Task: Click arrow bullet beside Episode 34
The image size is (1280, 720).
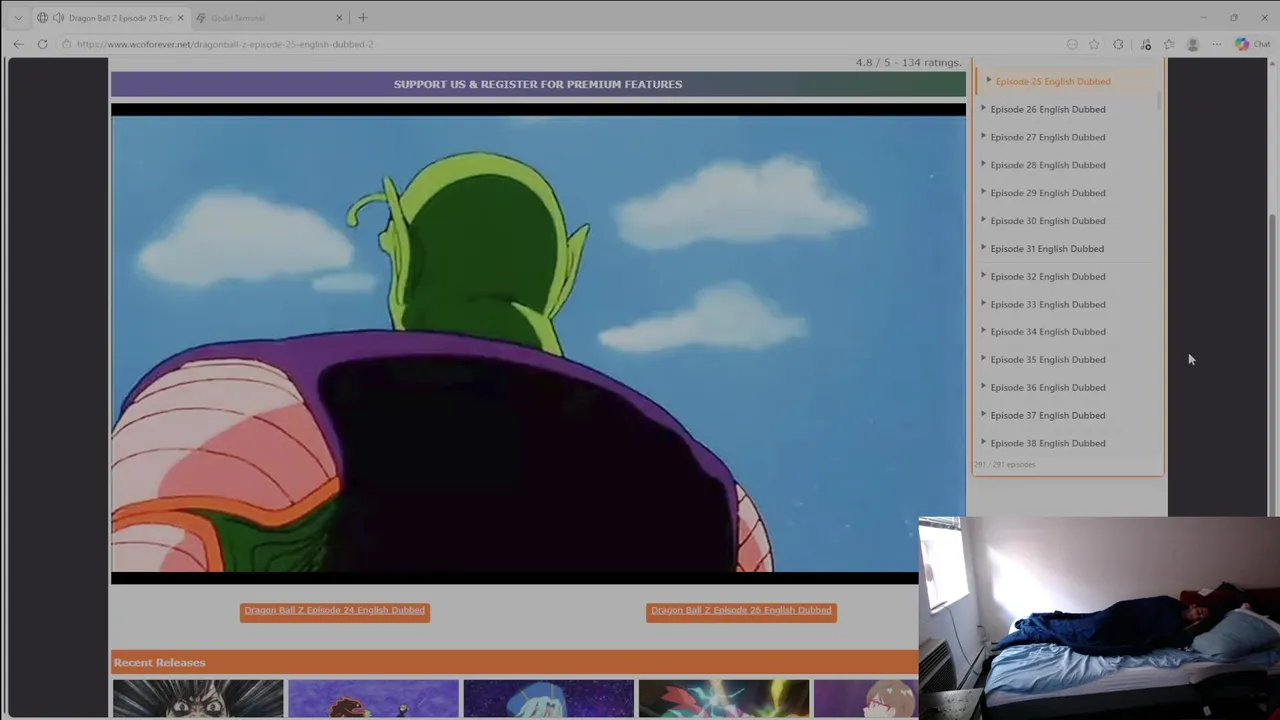Action: (983, 331)
